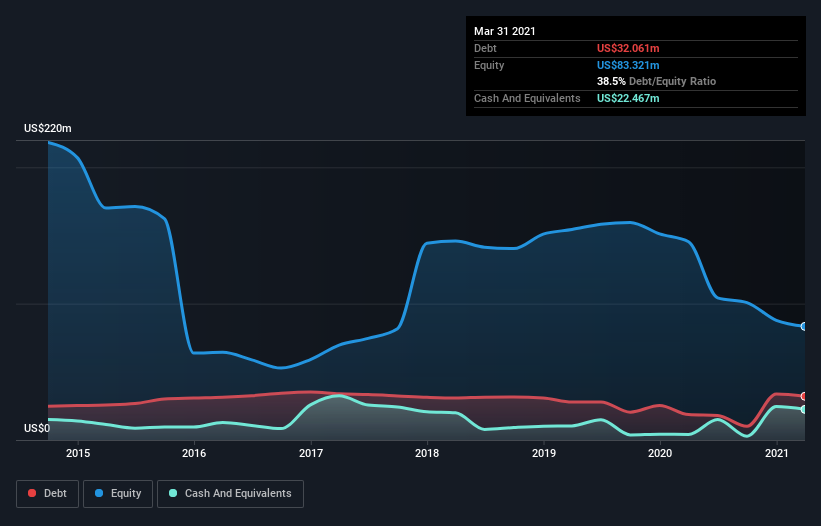This screenshot has width=821, height=526.
Task: Toggle Cash And Equivalents legend button
Action: tap(230, 494)
